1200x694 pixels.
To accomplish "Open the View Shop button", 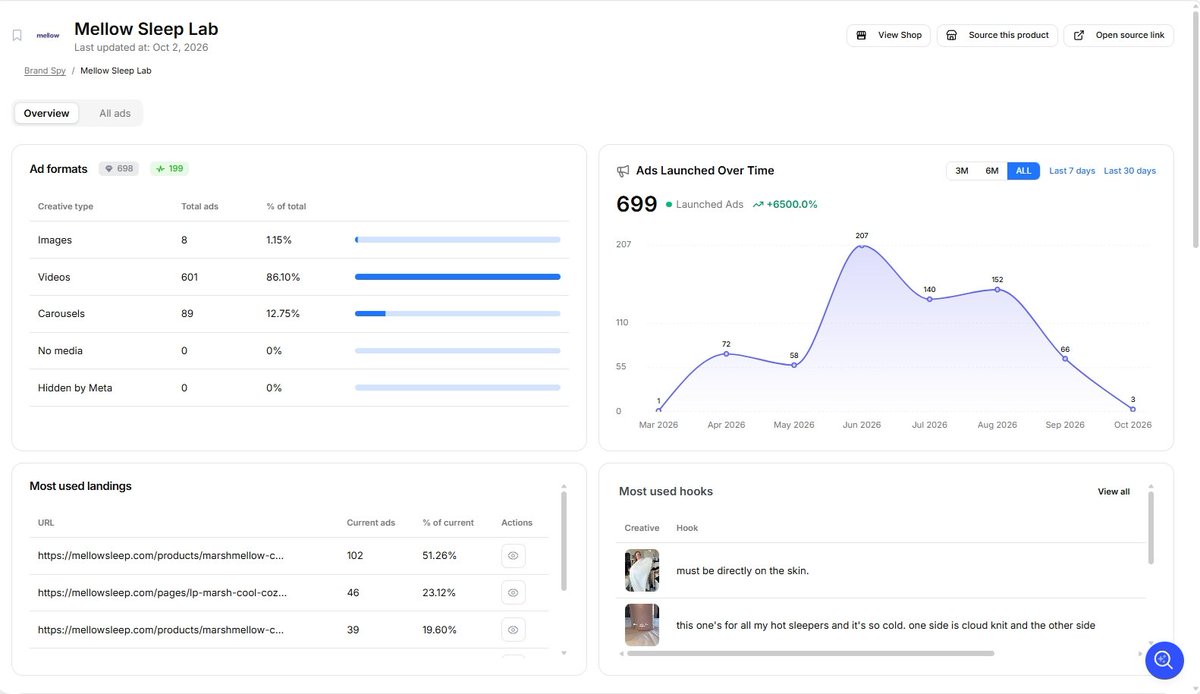I will pos(889,35).
